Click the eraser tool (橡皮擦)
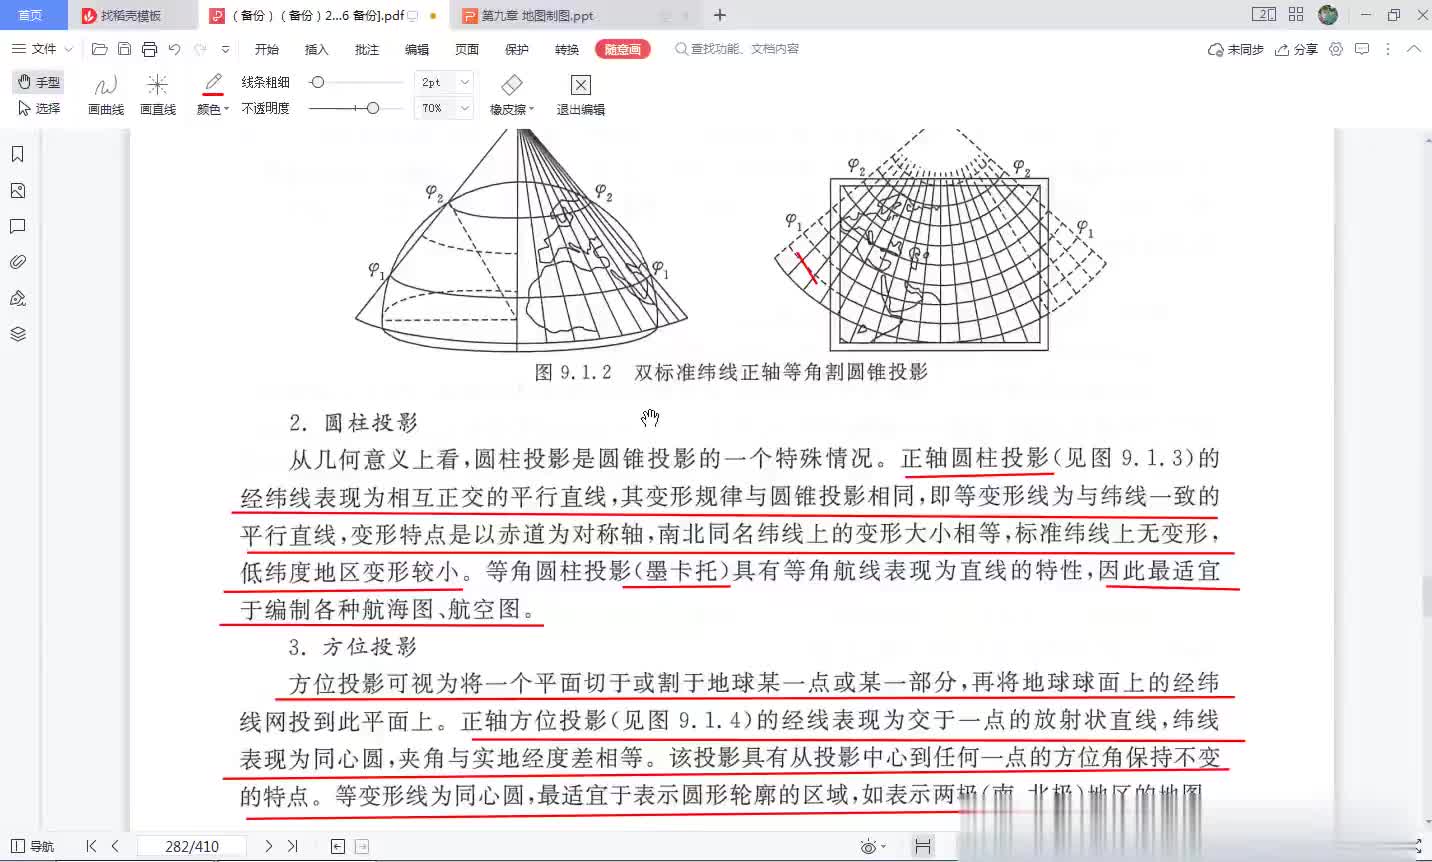The height and width of the screenshot is (862, 1432). (512, 93)
